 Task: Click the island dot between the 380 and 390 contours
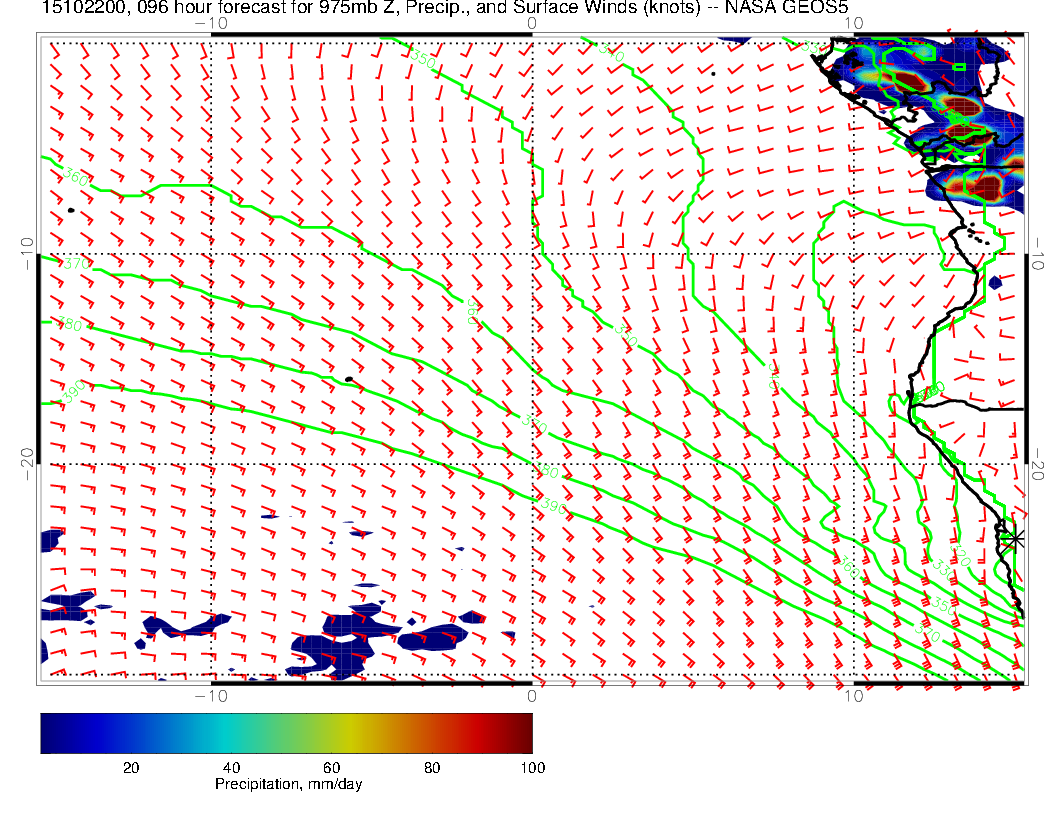pos(348,379)
